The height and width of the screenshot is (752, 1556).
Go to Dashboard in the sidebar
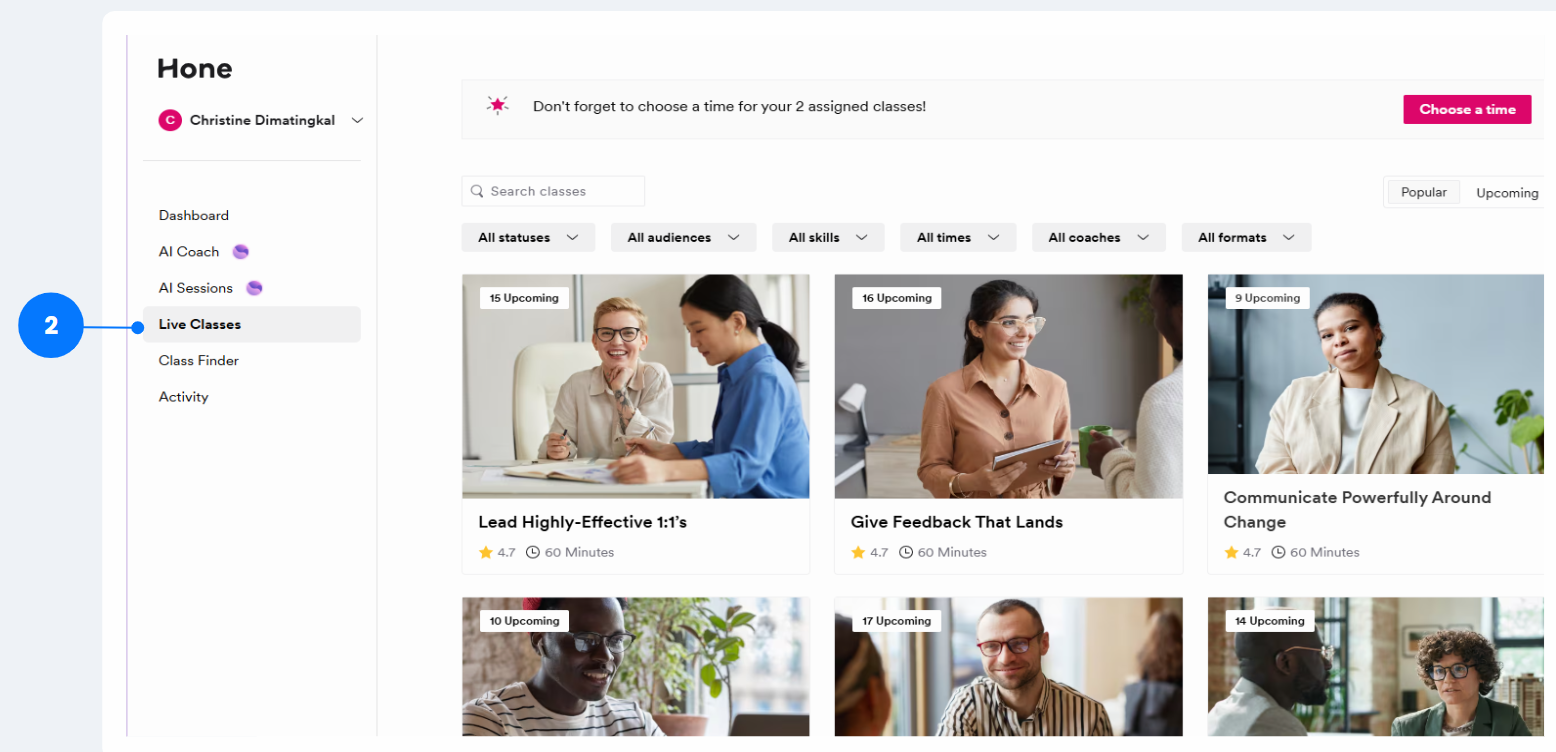[x=194, y=216]
